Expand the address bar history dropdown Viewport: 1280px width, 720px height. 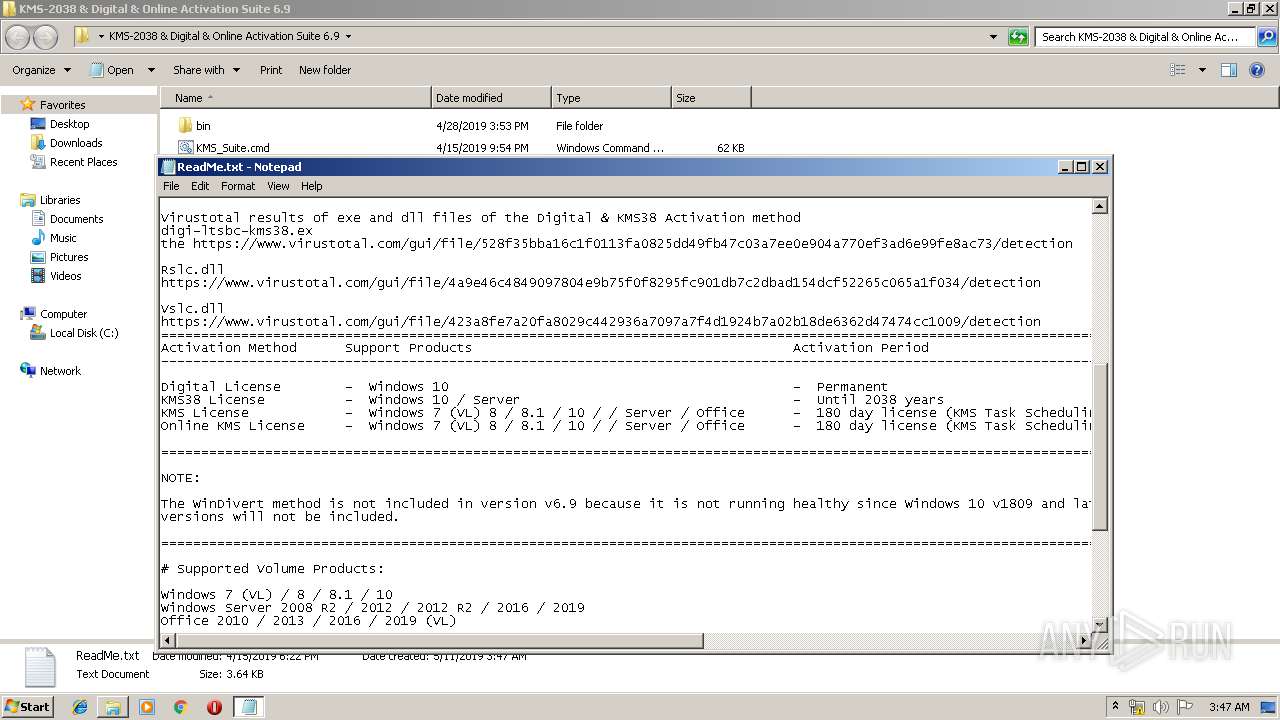click(x=993, y=37)
